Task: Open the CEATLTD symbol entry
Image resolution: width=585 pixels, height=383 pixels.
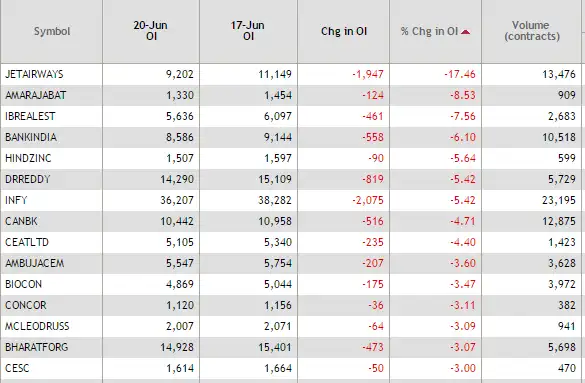Action: tap(27, 242)
